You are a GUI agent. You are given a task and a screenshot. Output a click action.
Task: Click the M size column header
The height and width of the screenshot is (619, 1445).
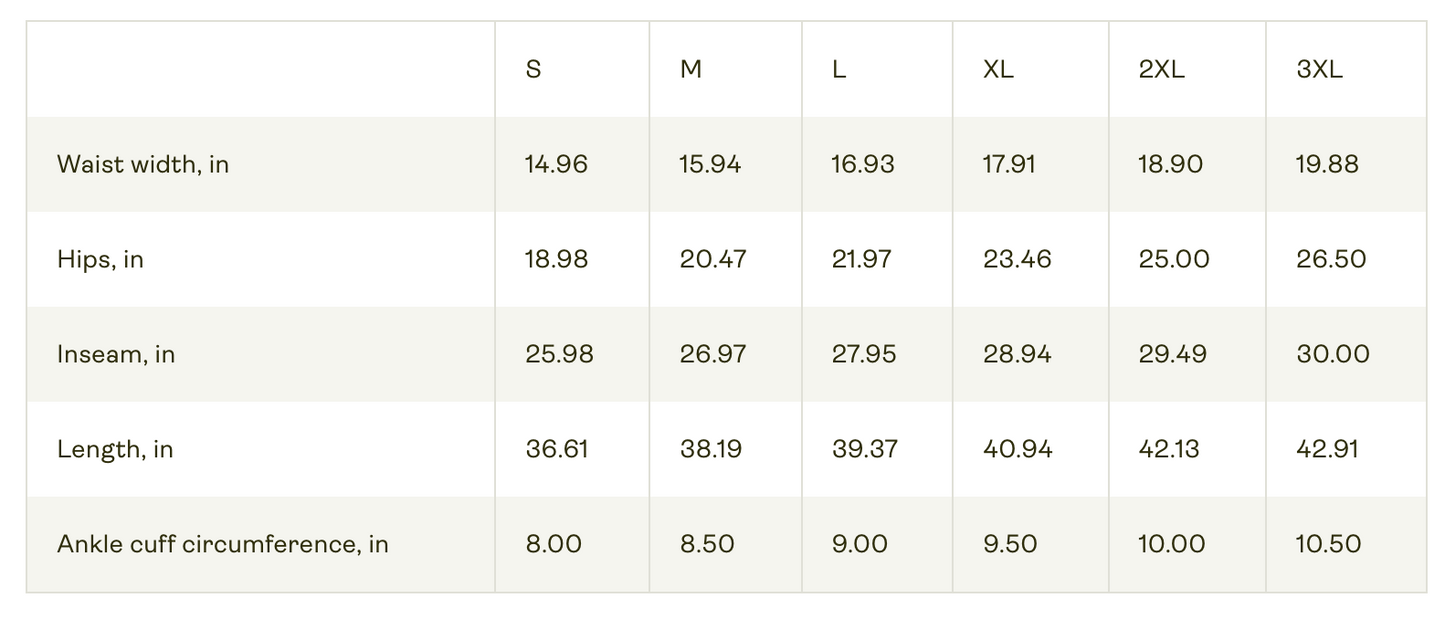[x=691, y=69]
